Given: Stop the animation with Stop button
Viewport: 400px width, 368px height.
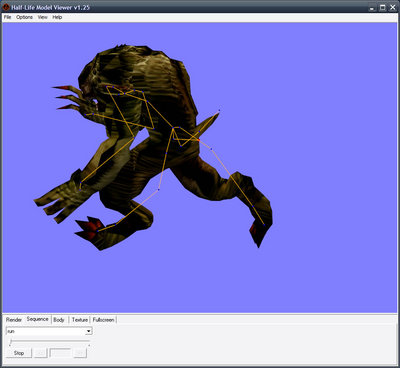Looking at the screenshot, I should coord(19,353).
